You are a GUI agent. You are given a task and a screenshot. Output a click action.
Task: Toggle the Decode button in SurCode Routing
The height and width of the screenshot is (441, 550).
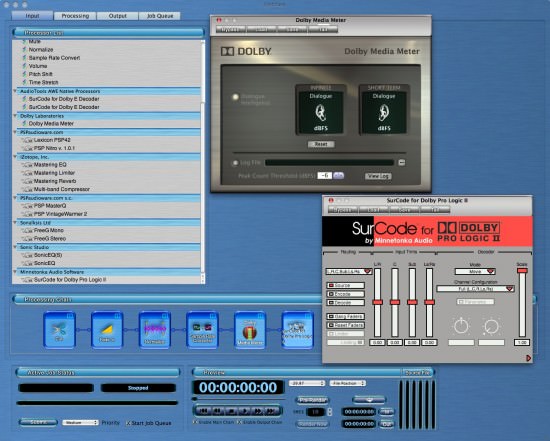coord(346,302)
